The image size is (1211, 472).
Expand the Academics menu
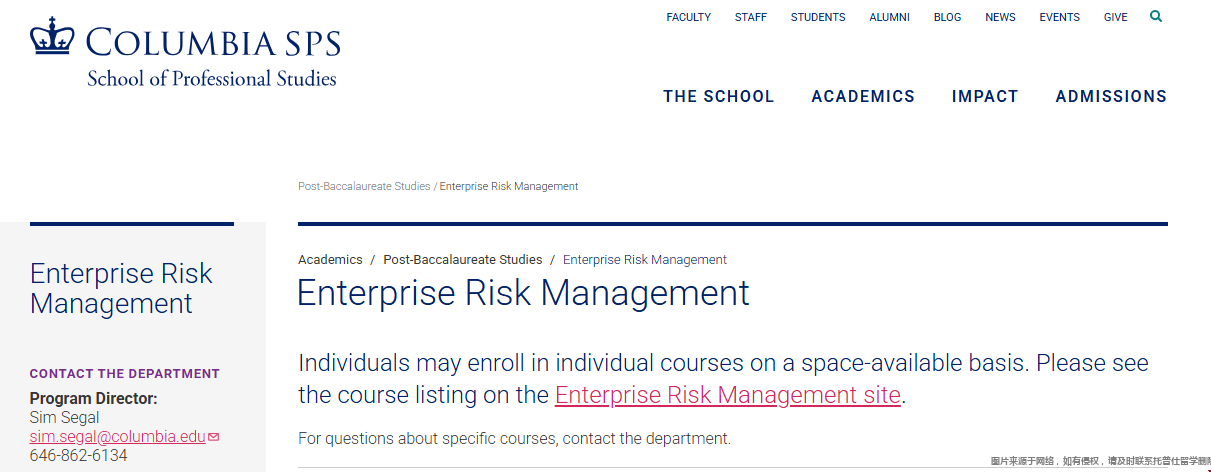click(x=863, y=96)
